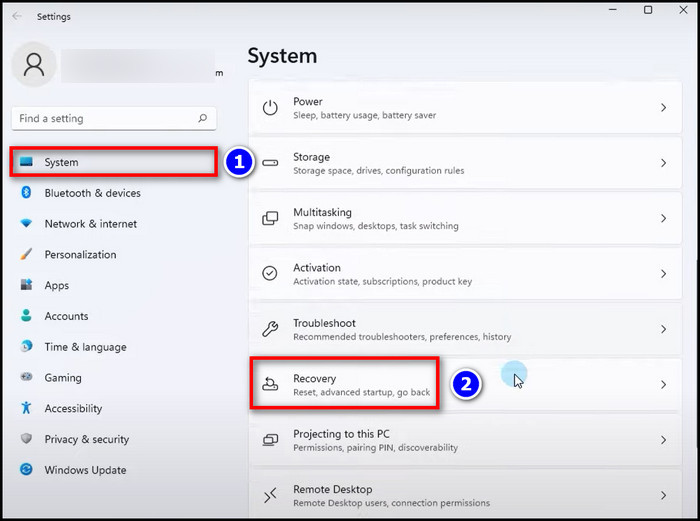The image size is (700, 521).
Task: Click the Projecting to this PC icon
Action: click(x=270, y=440)
